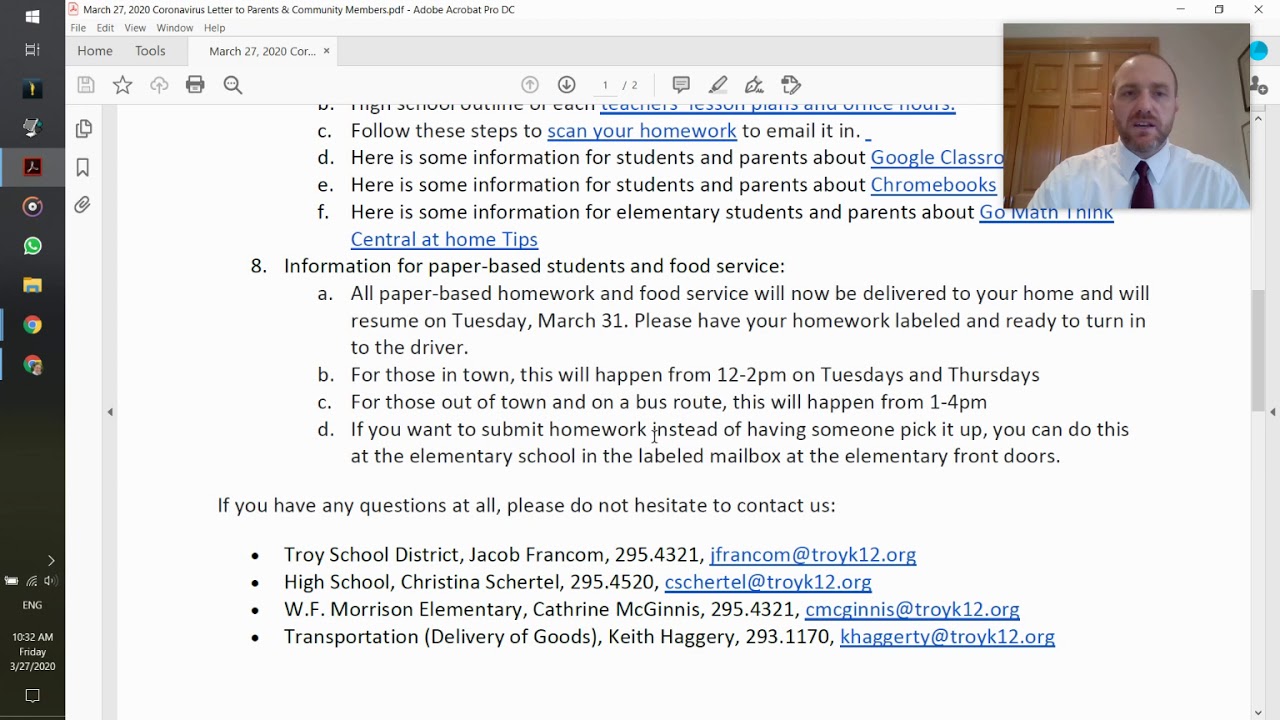
Task: Open the Chromebooks link
Action: tap(933, 185)
